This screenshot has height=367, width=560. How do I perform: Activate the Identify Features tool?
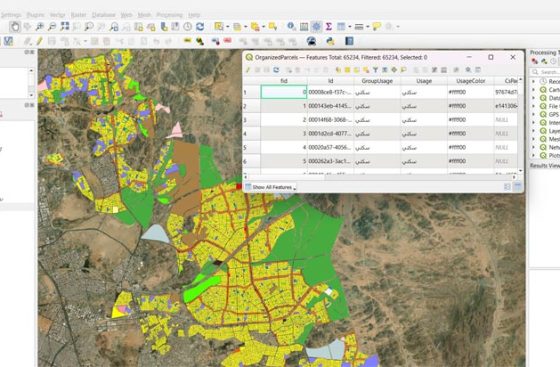click(291, 26)
